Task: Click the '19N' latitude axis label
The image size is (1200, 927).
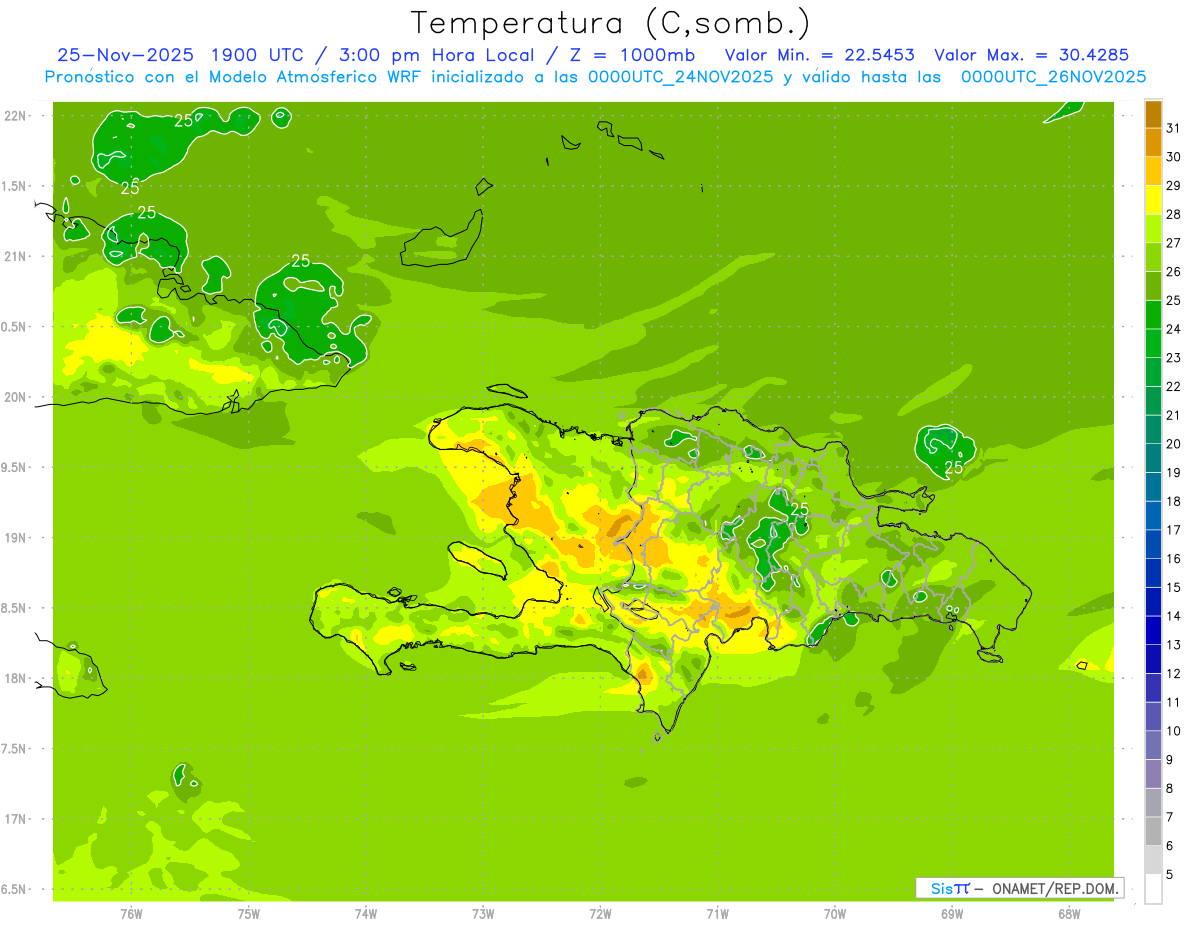Action: click(x=16, y=538)
